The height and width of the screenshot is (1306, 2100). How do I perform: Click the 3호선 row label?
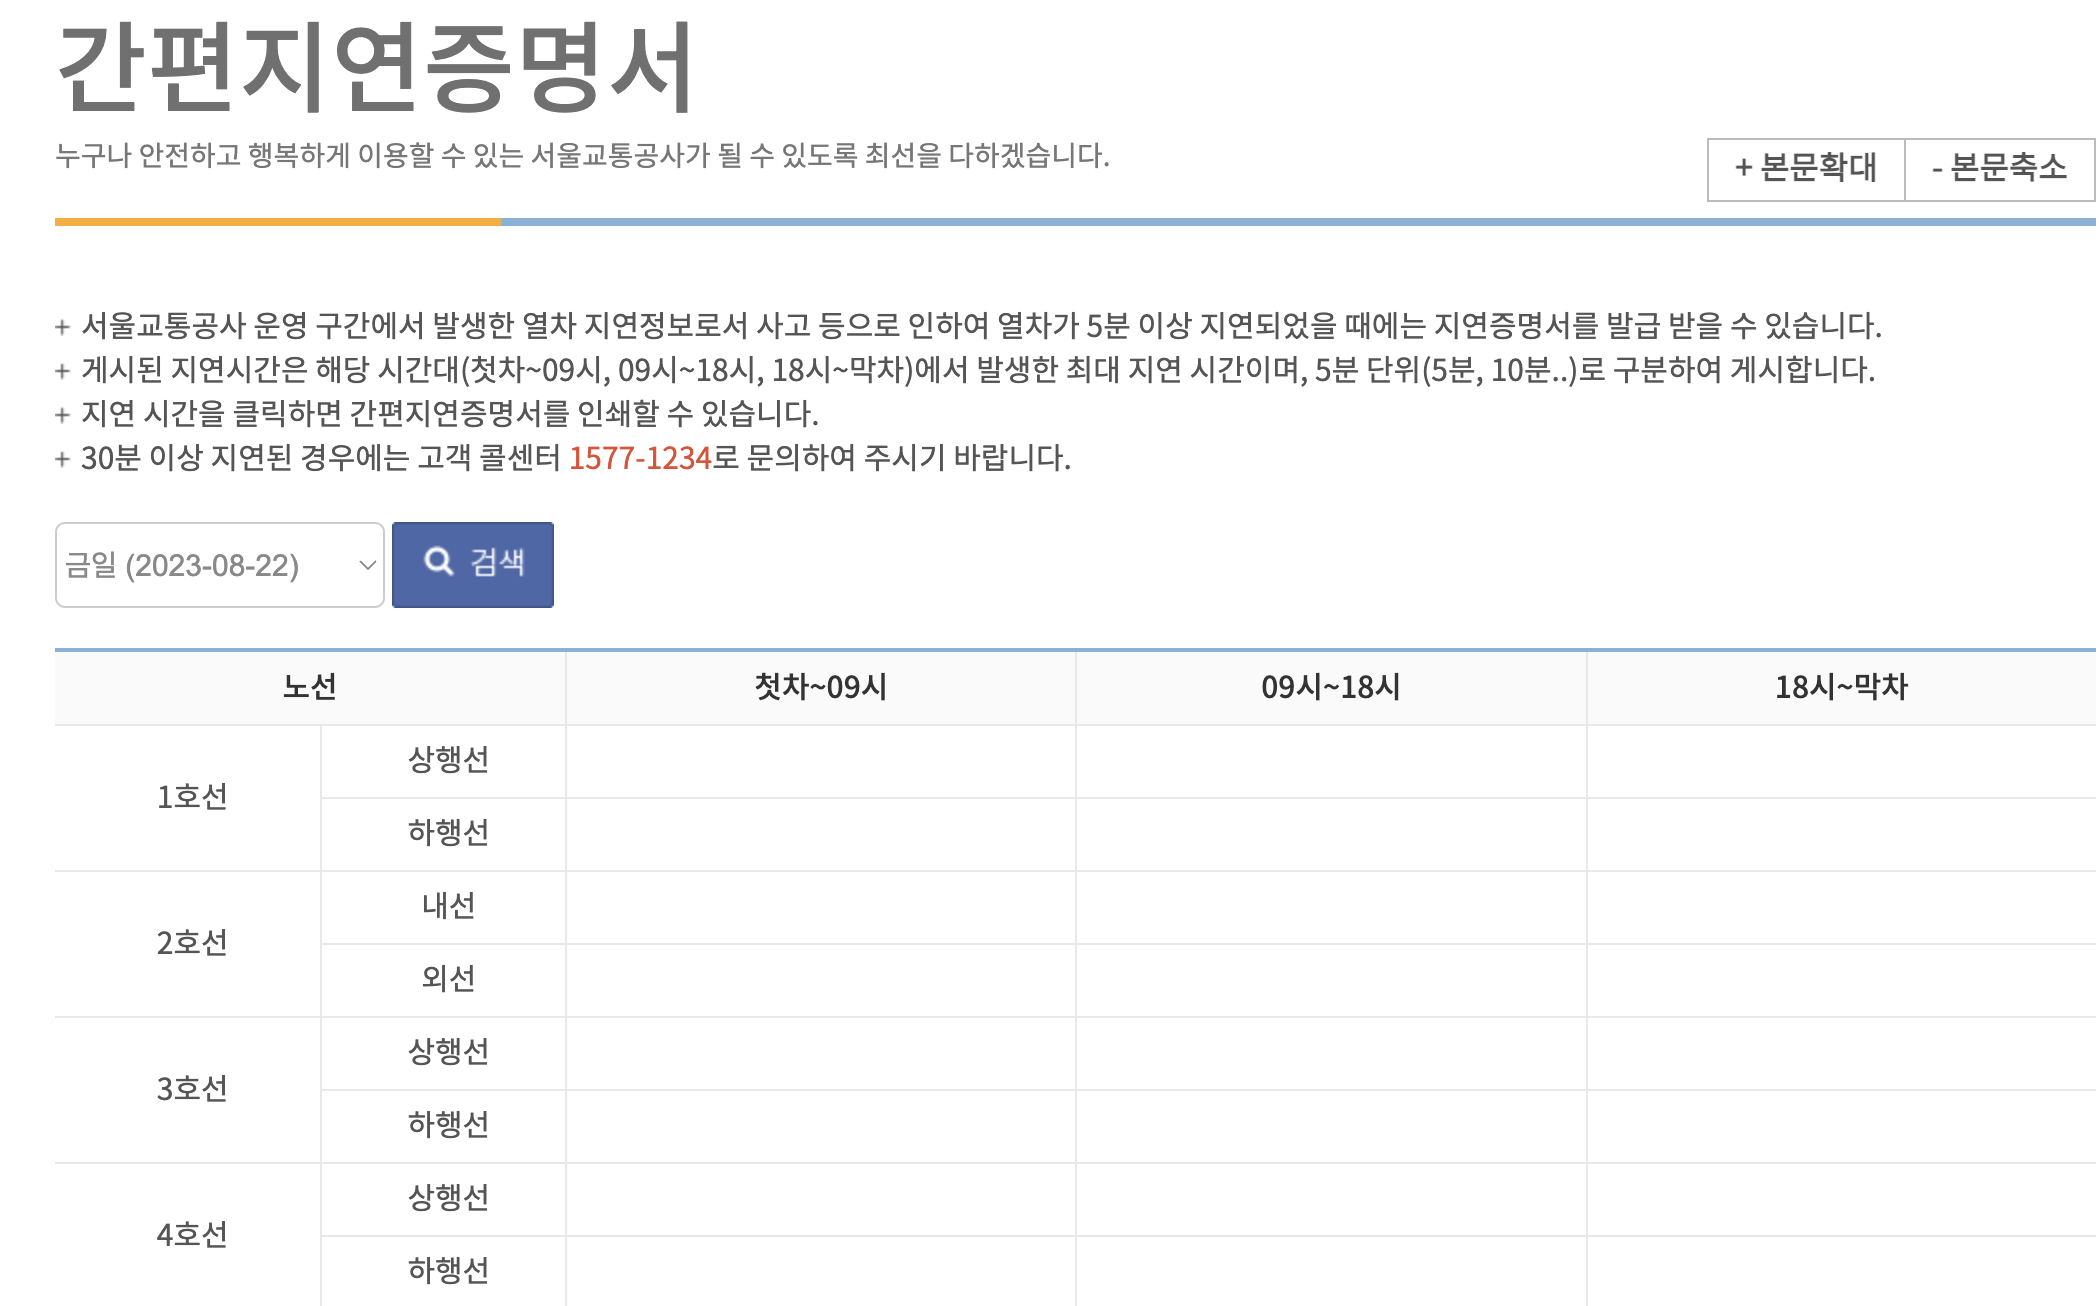(x=191, y=1089)
